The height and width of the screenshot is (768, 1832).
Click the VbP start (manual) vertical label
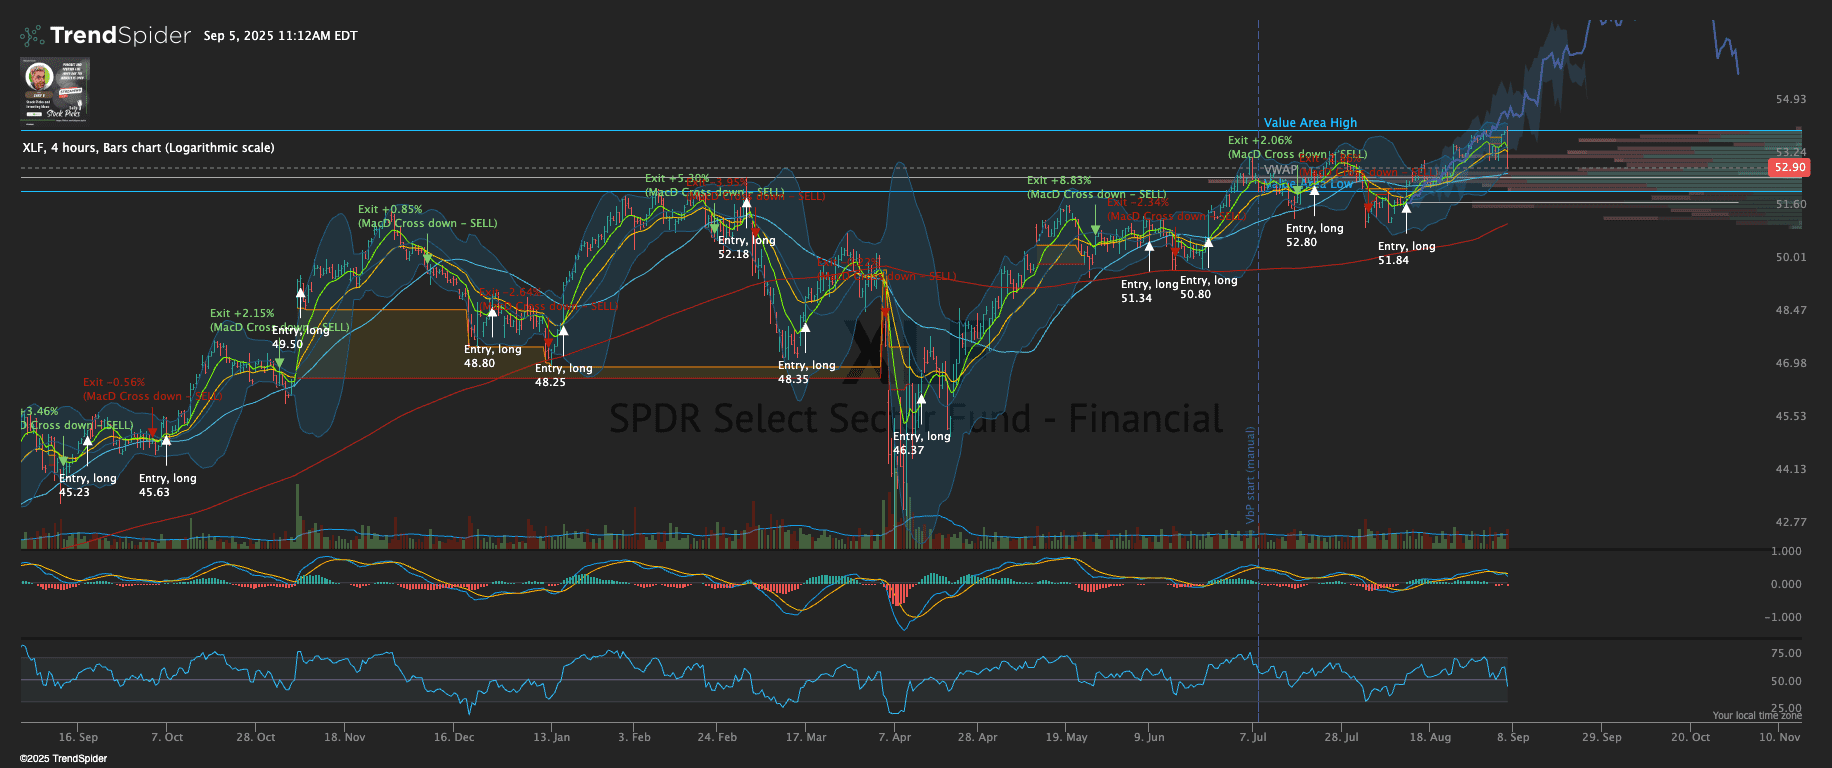pos(1250,475)
